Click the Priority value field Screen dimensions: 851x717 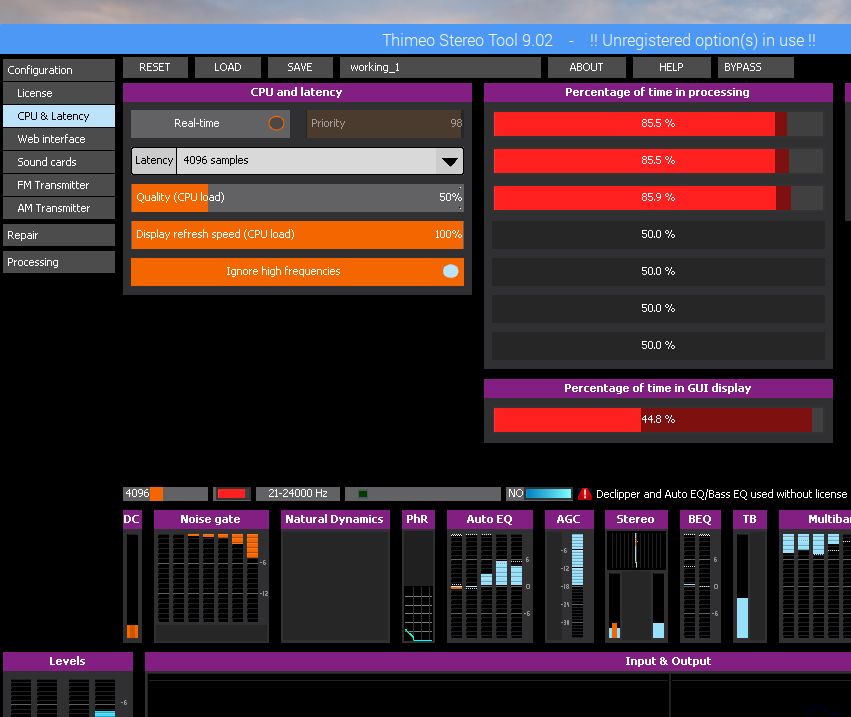pyautogui.click(x=385, y=123)
